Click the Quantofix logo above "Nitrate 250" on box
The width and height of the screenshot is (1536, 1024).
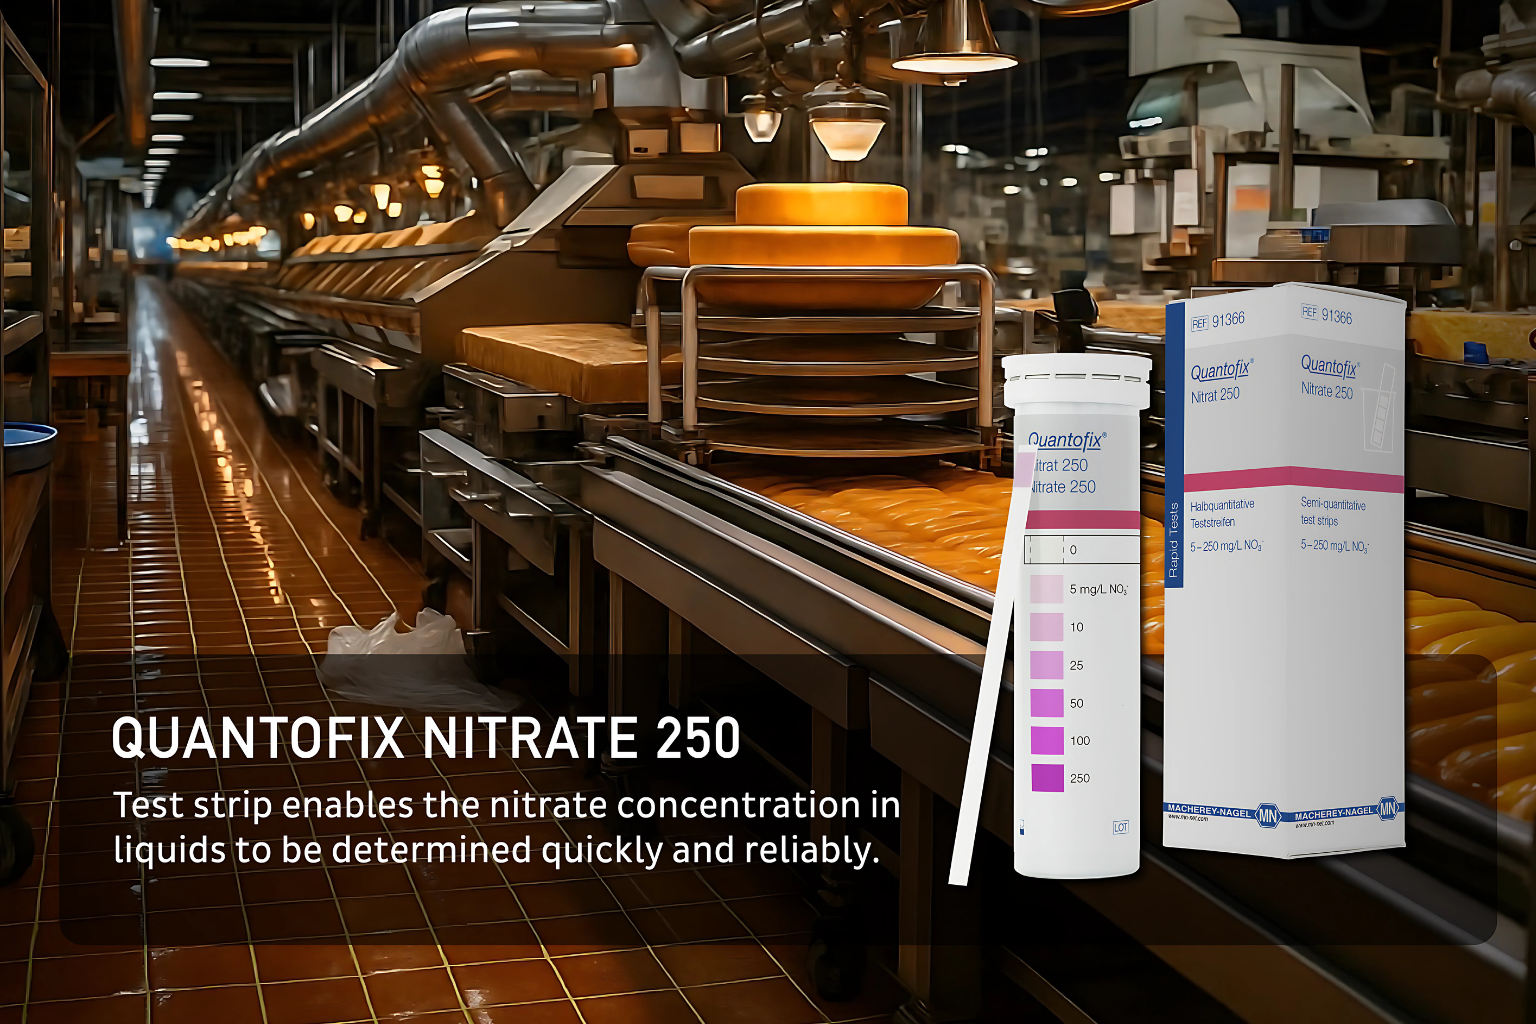[1329, 366]
